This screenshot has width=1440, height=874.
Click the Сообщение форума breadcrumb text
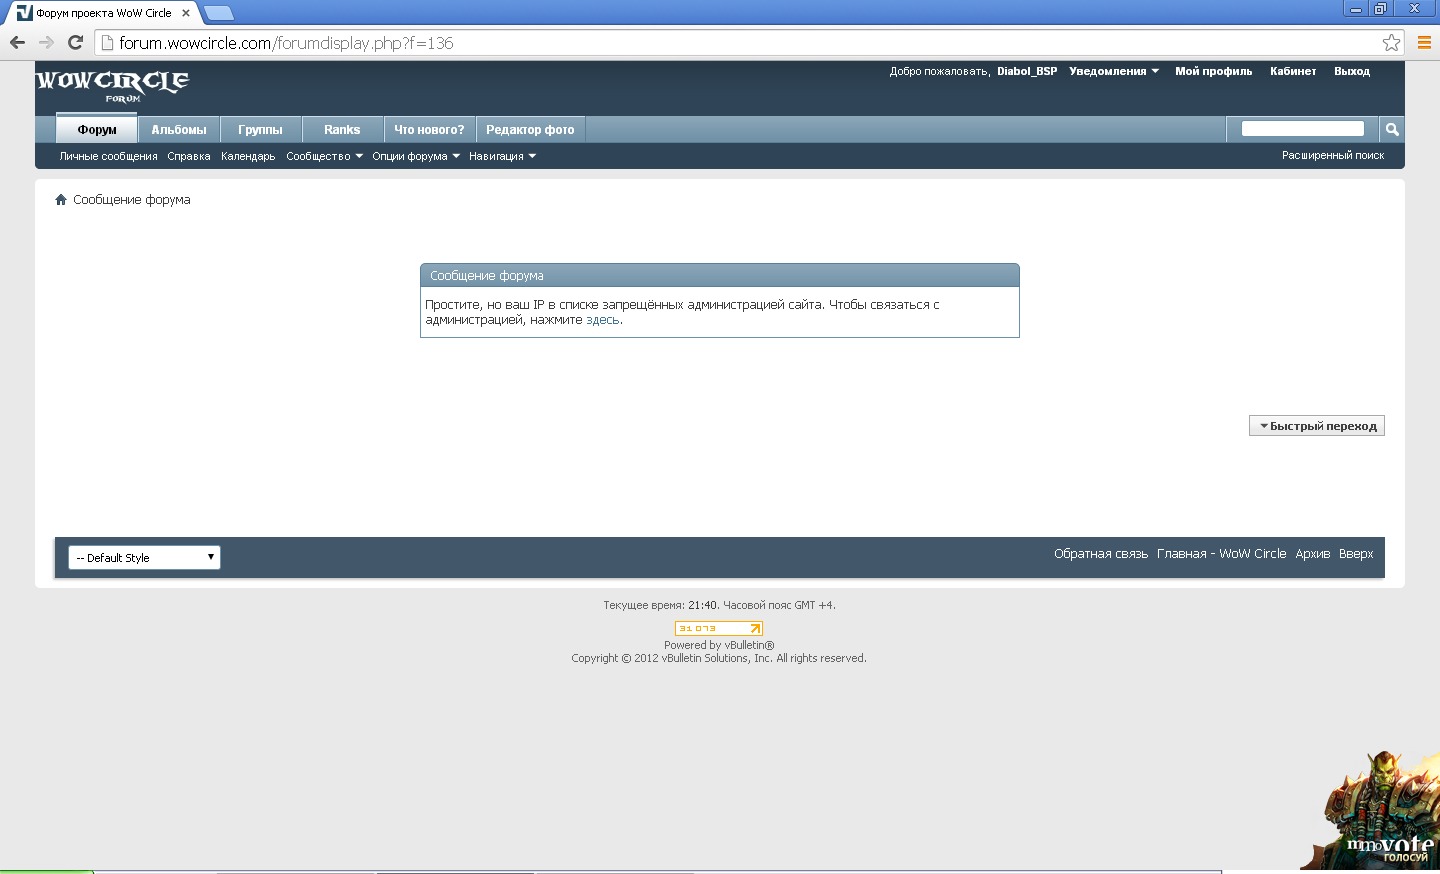click(x=131, y=200)
